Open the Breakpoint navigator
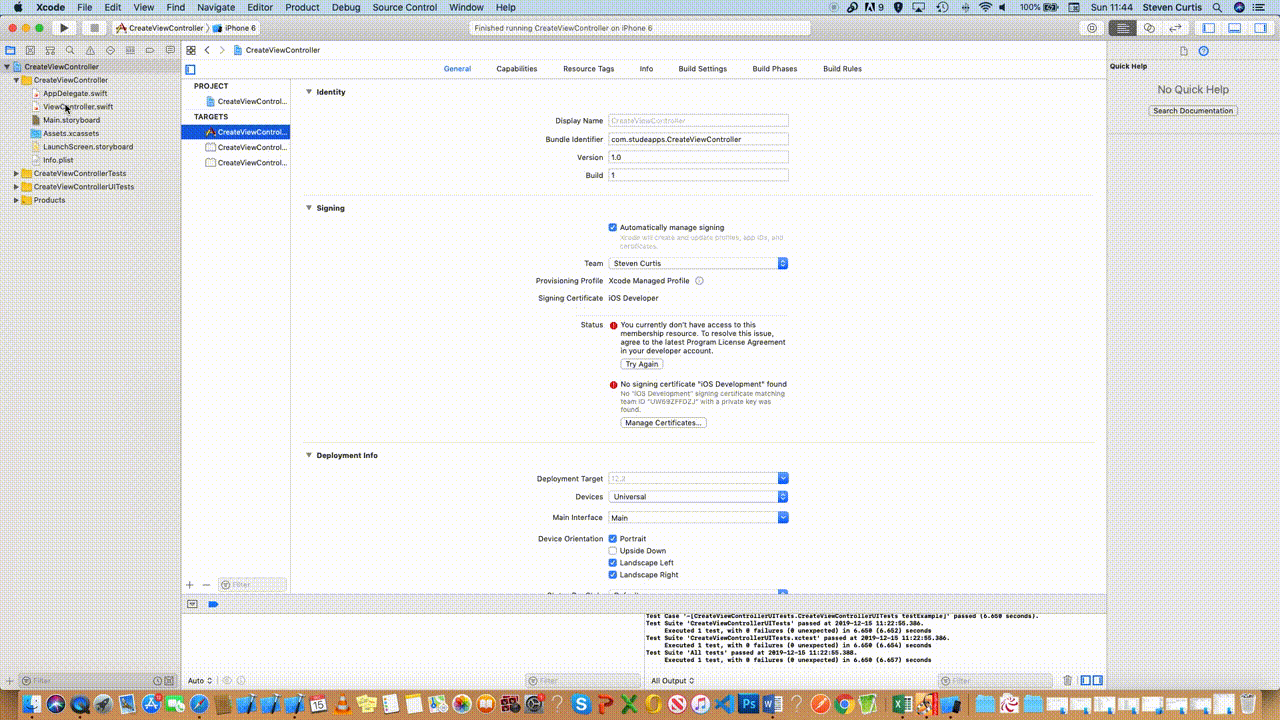This screenshot has width=1280, height=720. pos(150,50)
